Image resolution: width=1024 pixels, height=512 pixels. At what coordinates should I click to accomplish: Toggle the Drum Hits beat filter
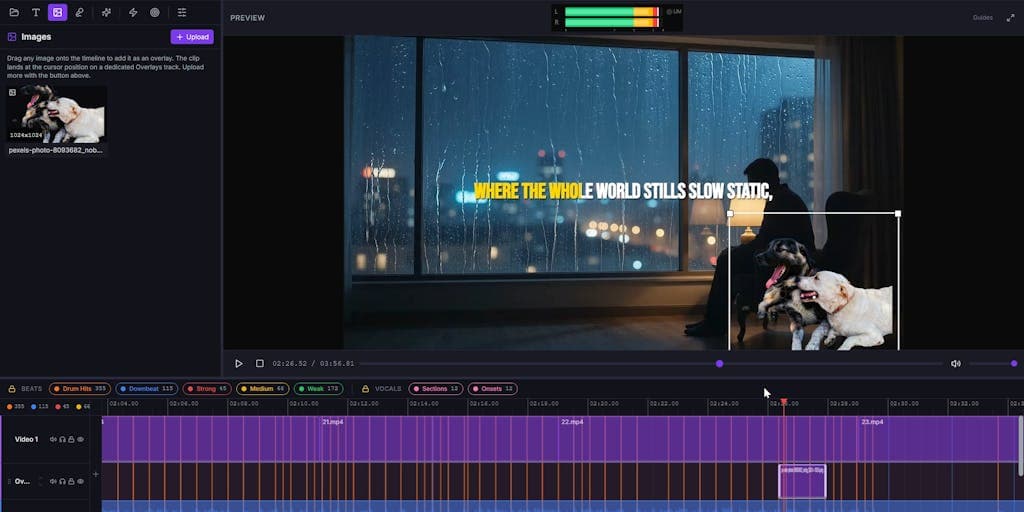(80, 389)
